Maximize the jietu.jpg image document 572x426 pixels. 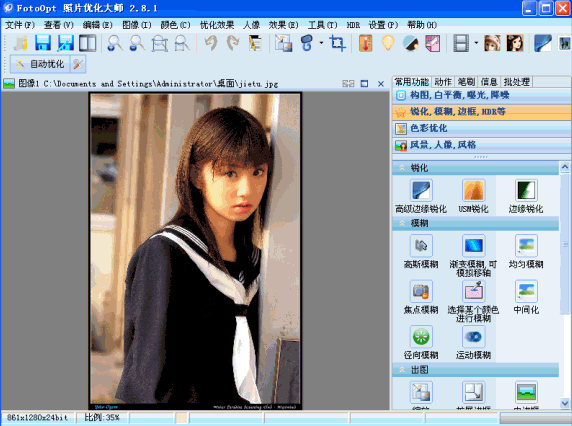(x=364, y=84)
